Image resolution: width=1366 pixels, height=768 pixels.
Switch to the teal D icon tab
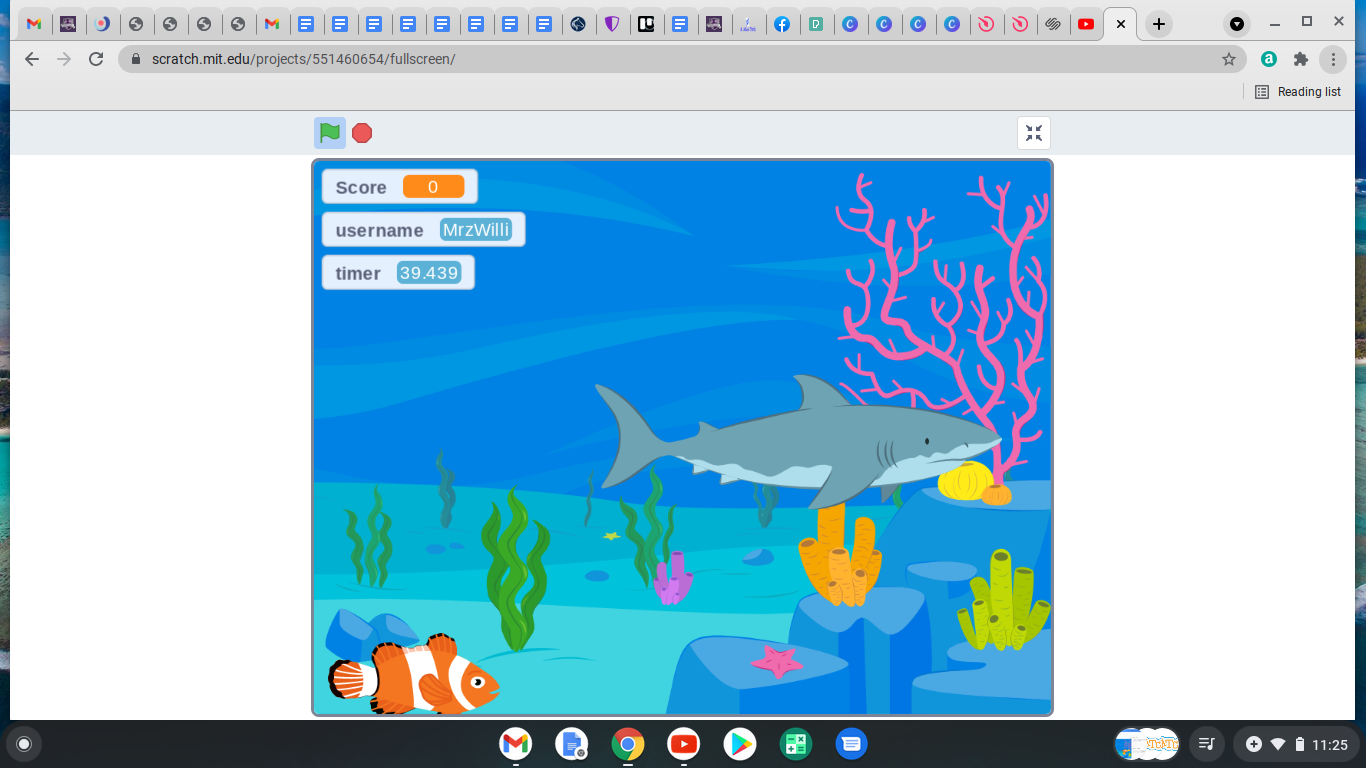coord(816,24)
